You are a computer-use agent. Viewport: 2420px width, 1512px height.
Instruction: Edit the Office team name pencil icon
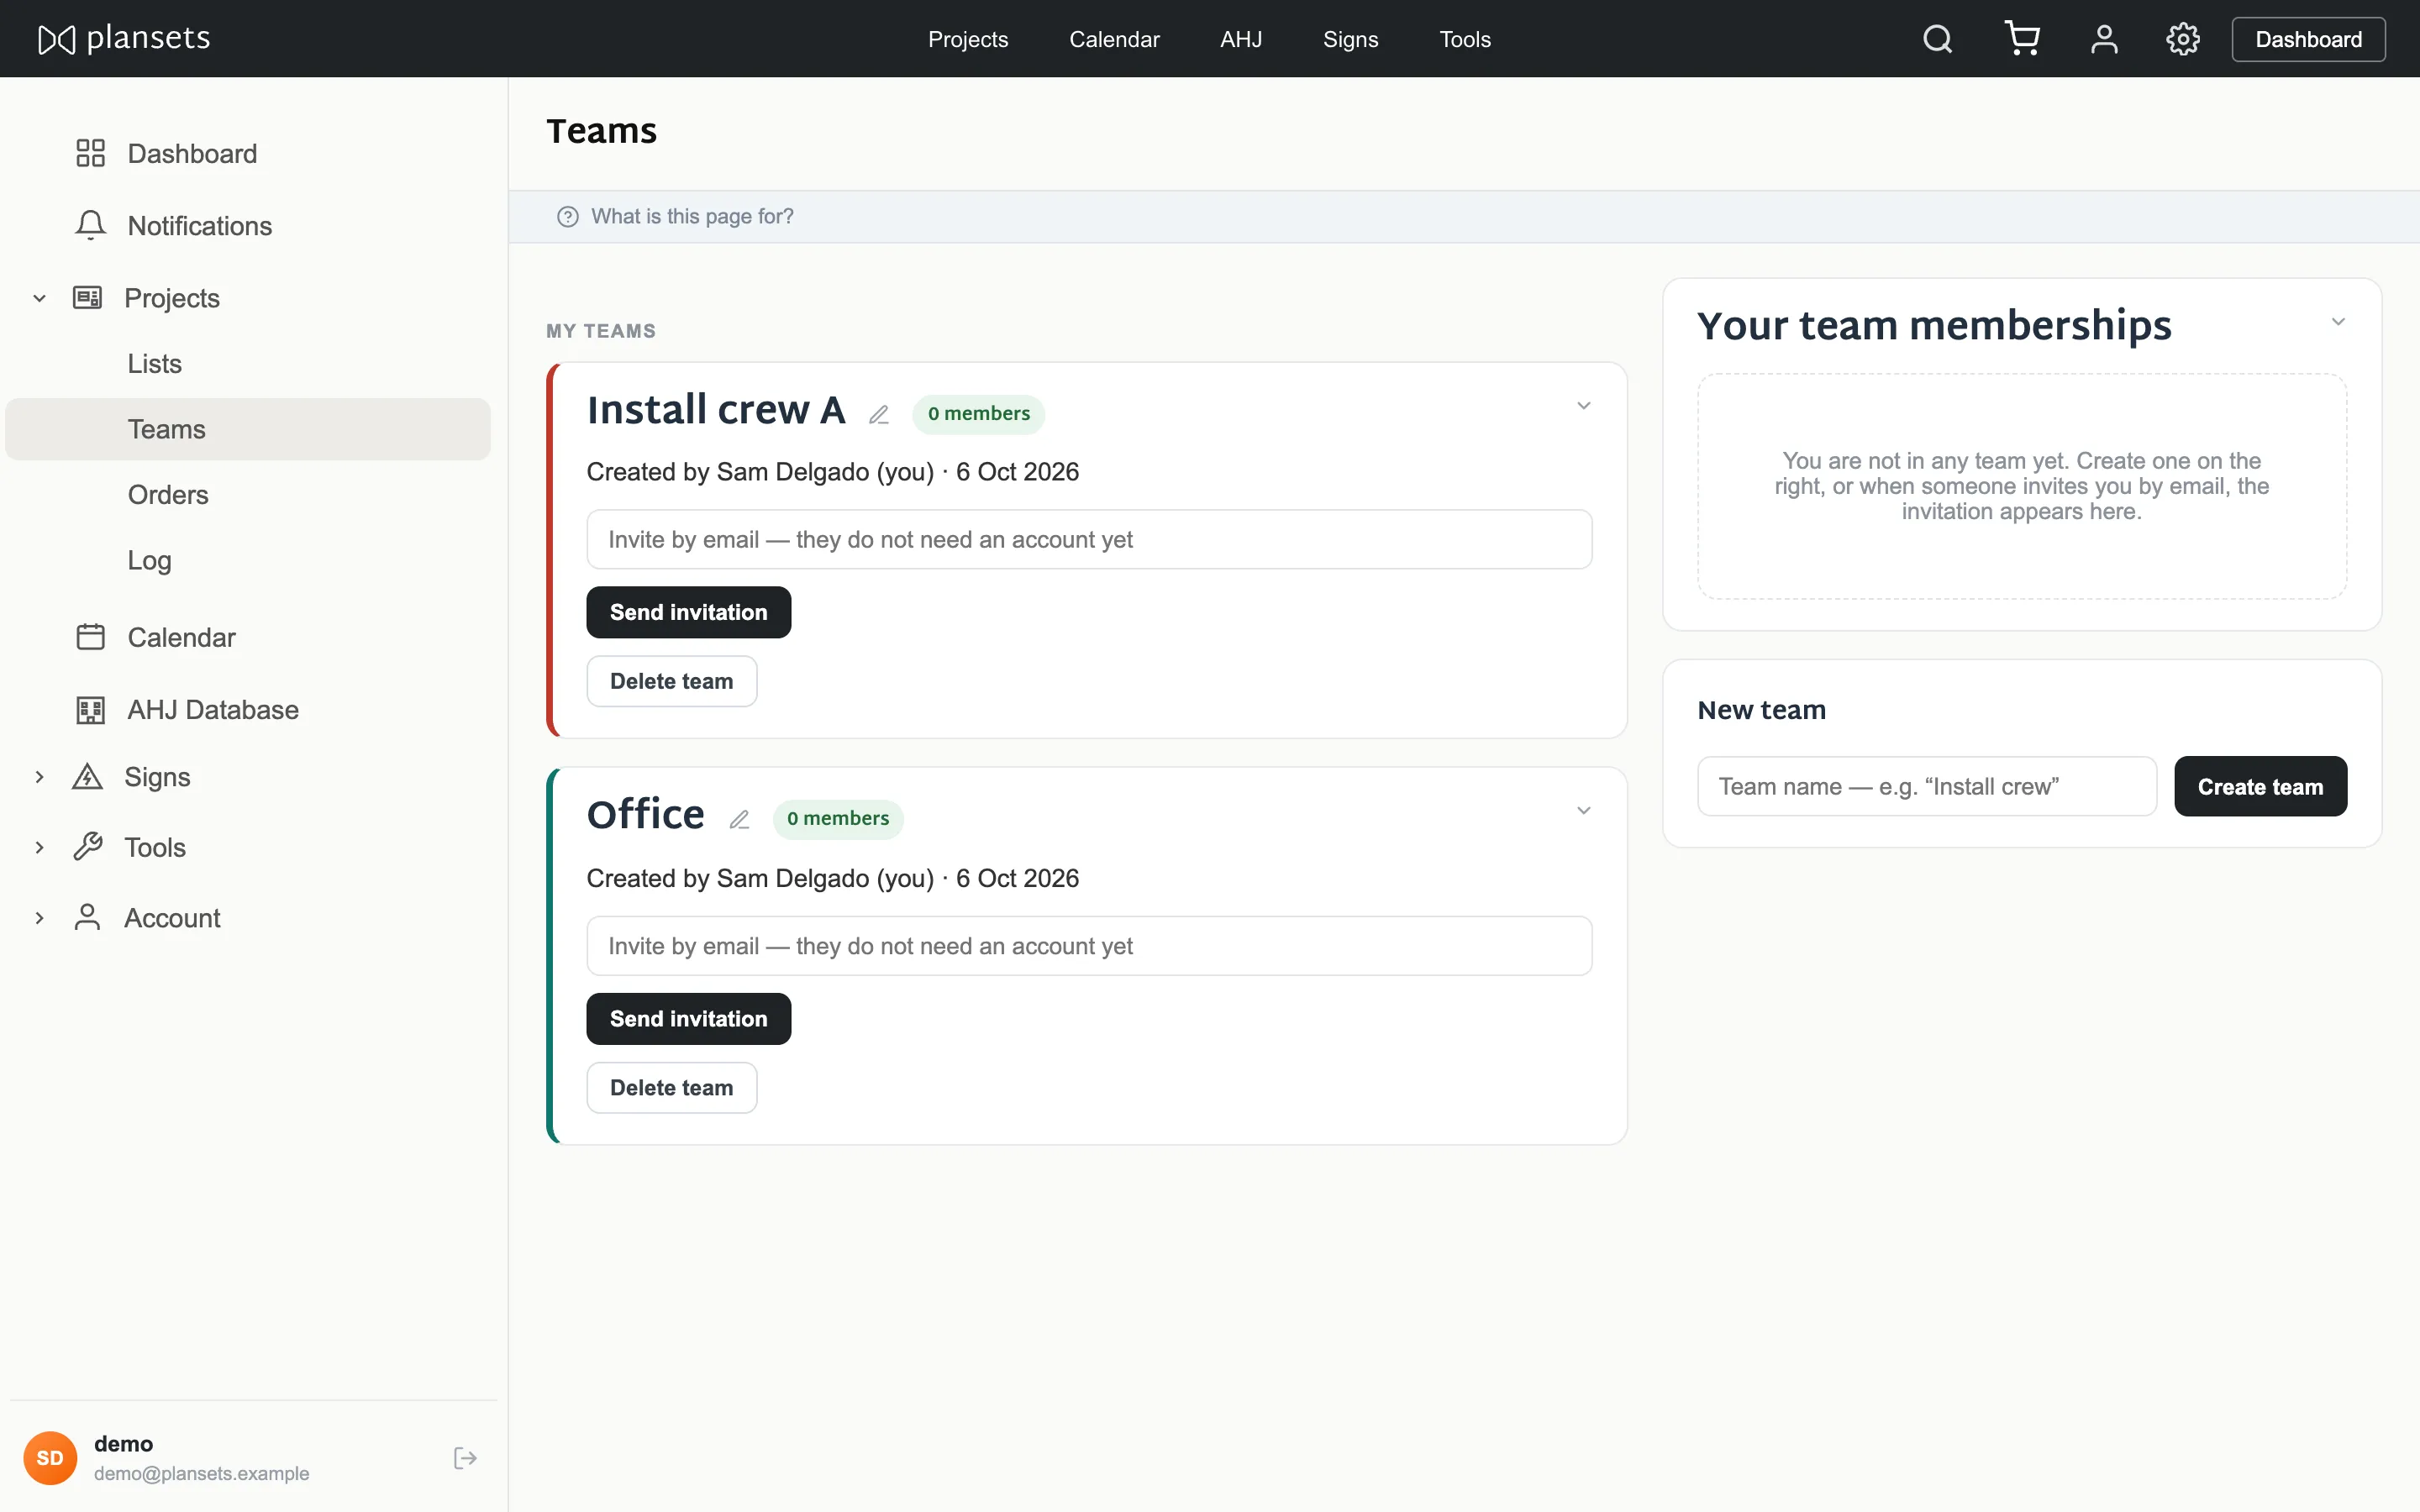pos(739,819)
